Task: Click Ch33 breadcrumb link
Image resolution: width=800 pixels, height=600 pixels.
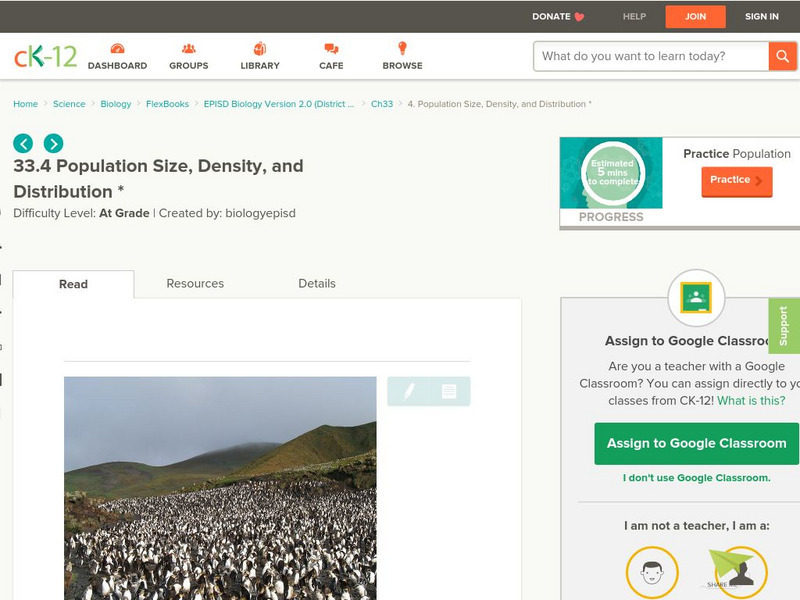Action: [382, 104]
